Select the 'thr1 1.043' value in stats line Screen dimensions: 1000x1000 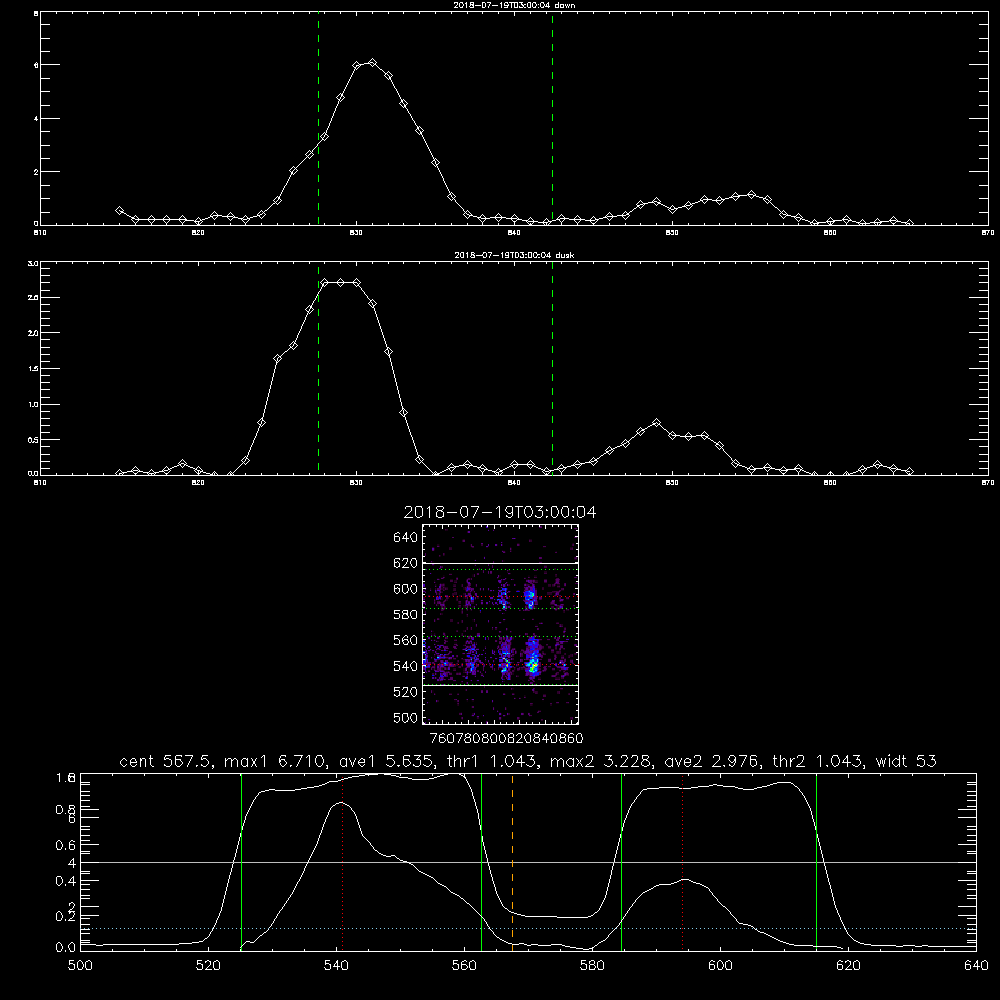point(493,761)
